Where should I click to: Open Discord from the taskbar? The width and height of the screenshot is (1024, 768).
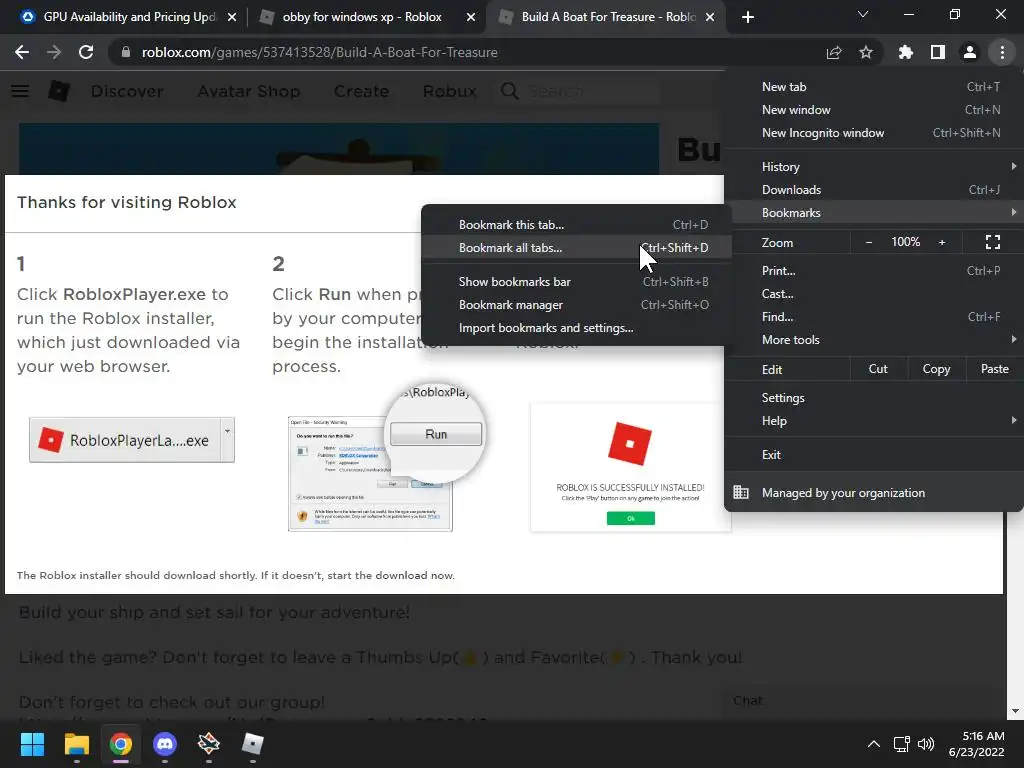[x=165, y=744]
